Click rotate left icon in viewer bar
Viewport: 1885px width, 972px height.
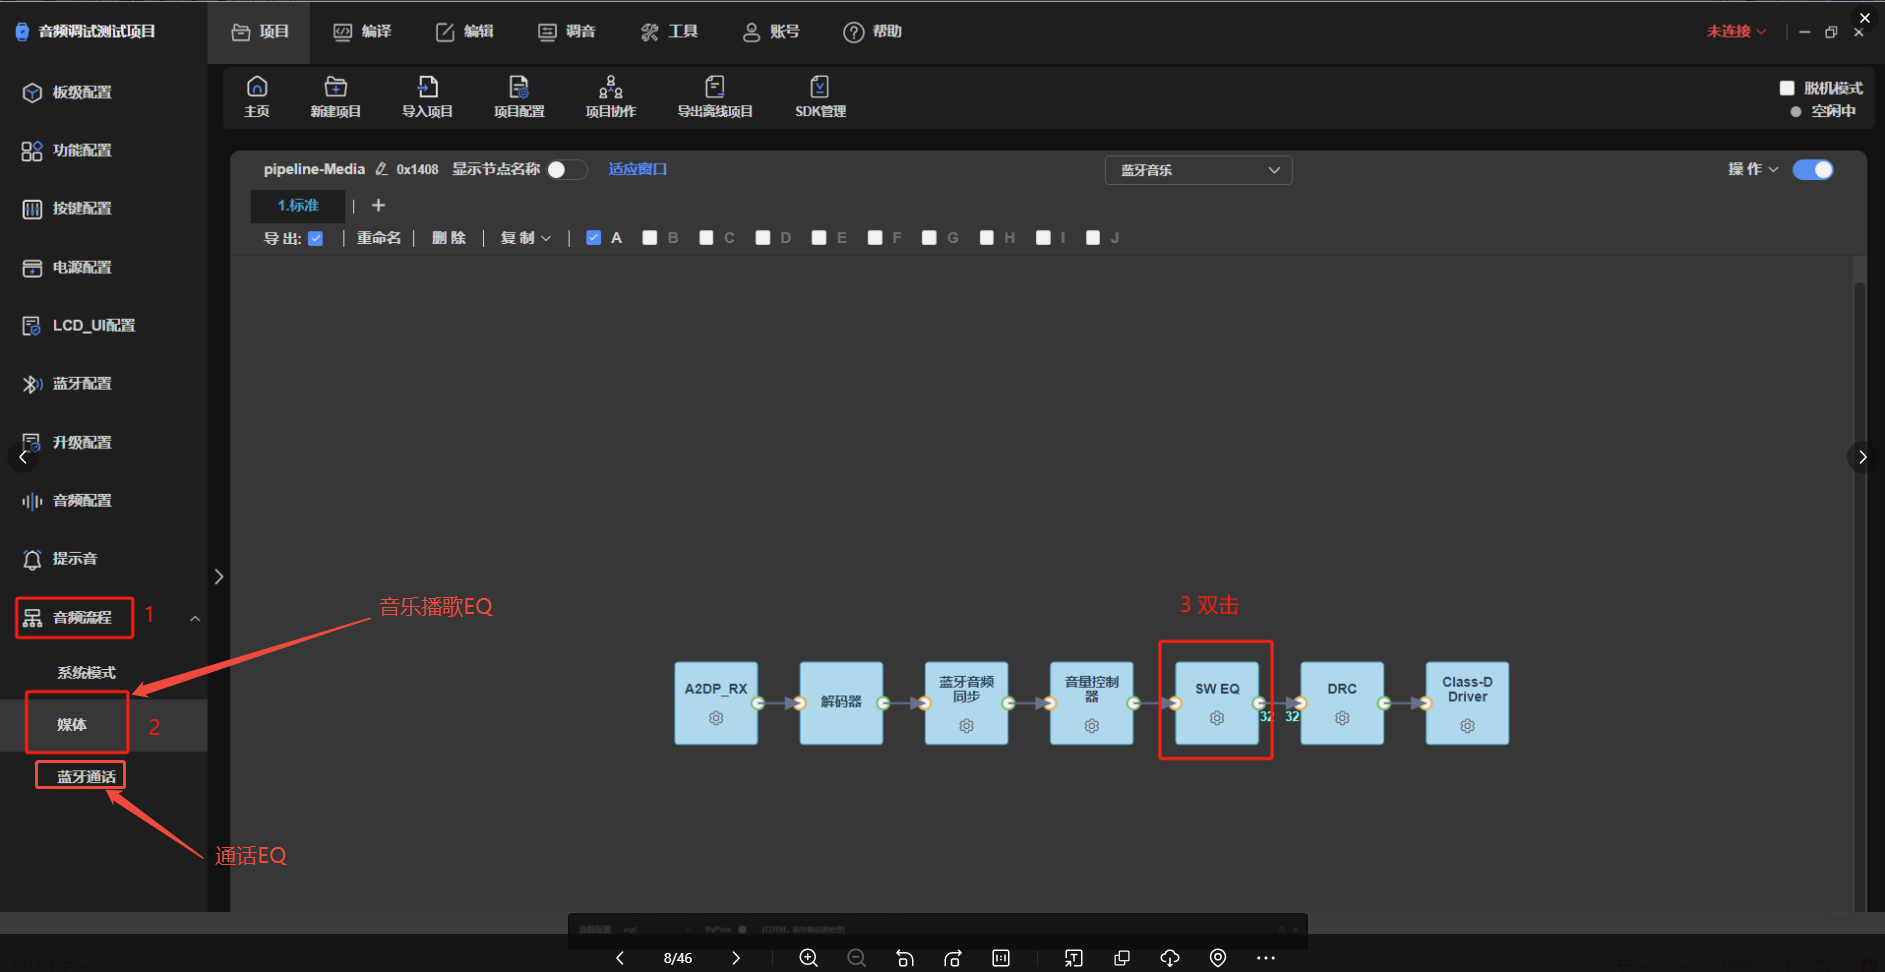point(904,958)
